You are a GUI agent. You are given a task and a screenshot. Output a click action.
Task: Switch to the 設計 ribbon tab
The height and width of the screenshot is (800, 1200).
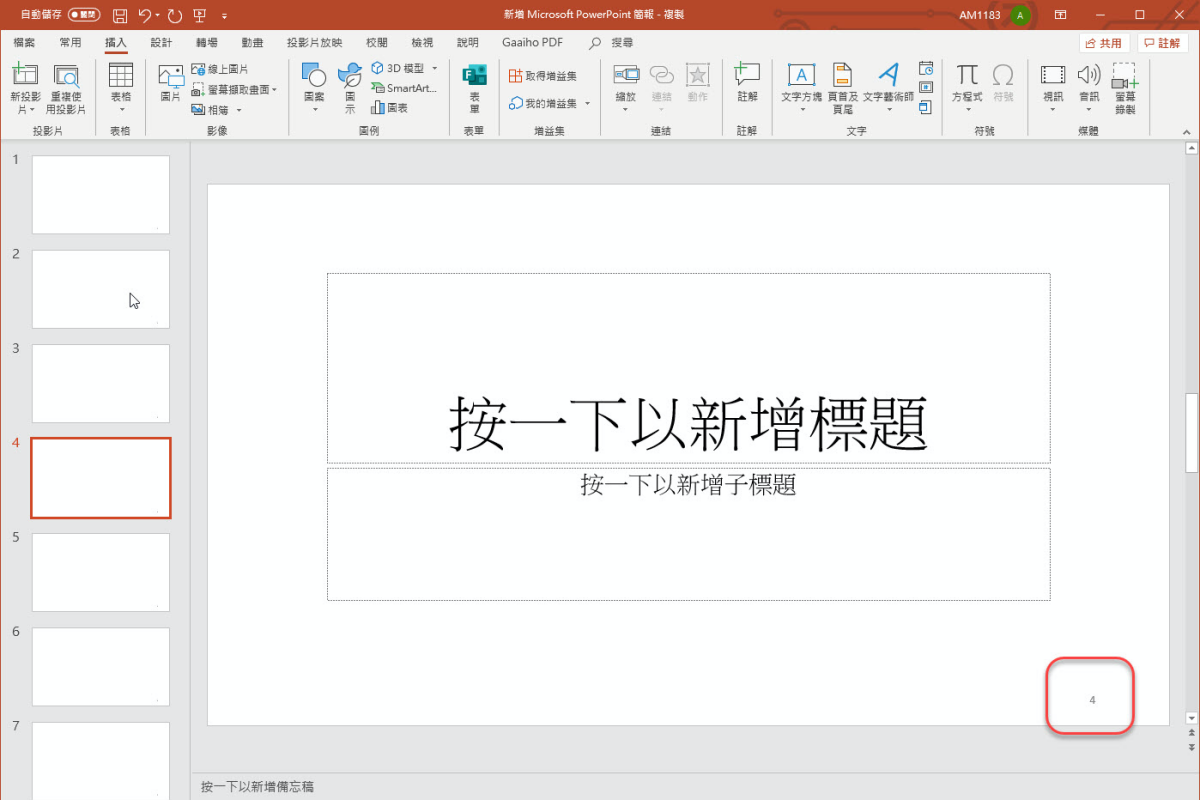coord(160,42)
